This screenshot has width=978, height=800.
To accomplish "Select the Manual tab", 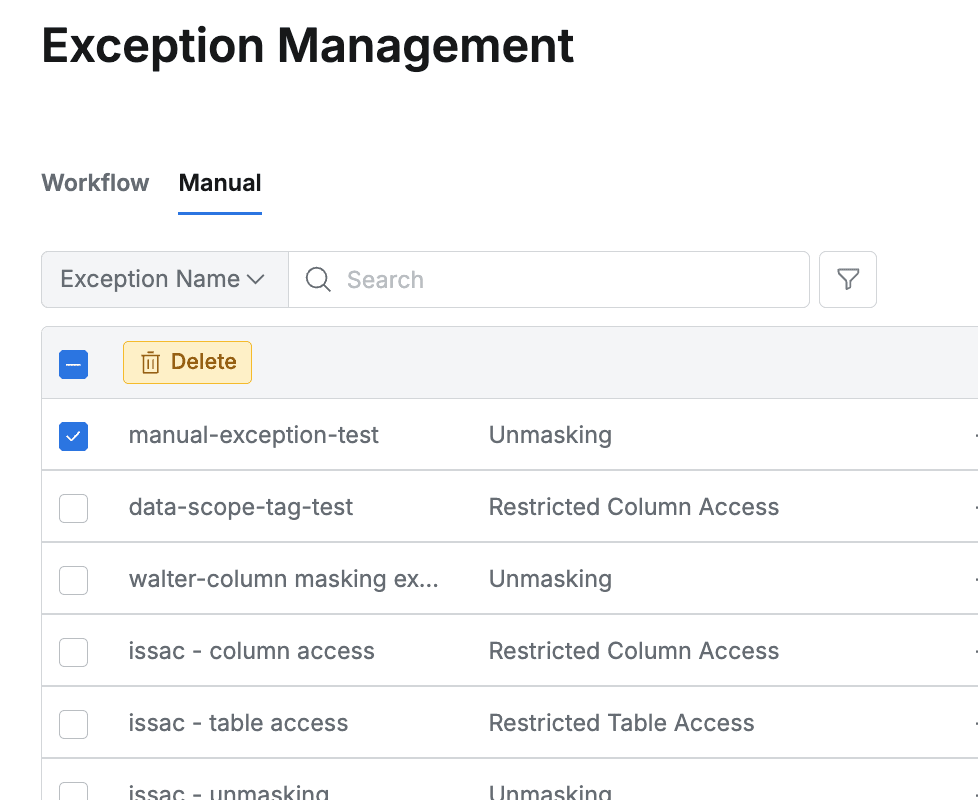I will [x=220, y=183].
